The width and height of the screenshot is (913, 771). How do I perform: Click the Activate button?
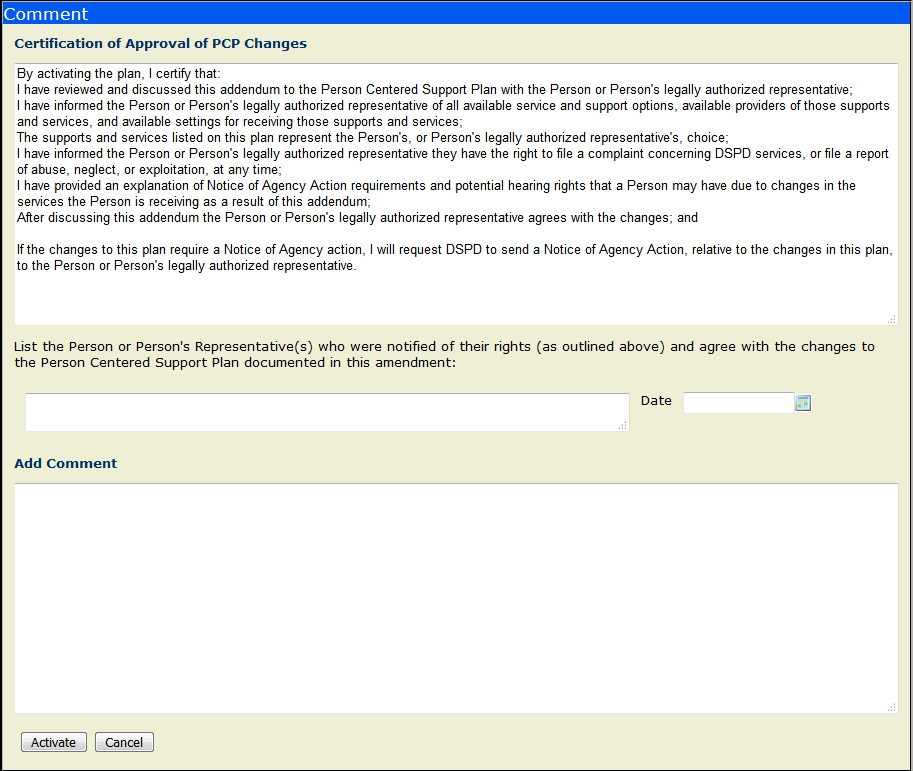pyautogui.click(x=53, y=742)
